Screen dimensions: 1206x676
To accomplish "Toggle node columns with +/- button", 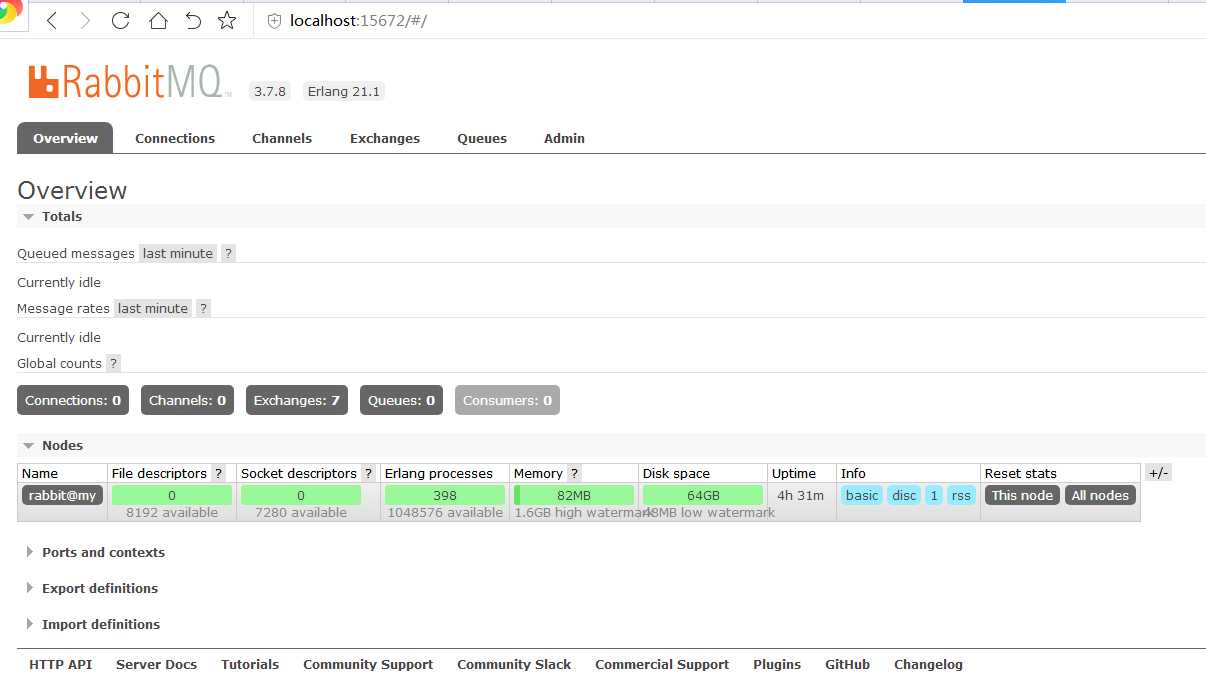I will (x=1158, y=473).
